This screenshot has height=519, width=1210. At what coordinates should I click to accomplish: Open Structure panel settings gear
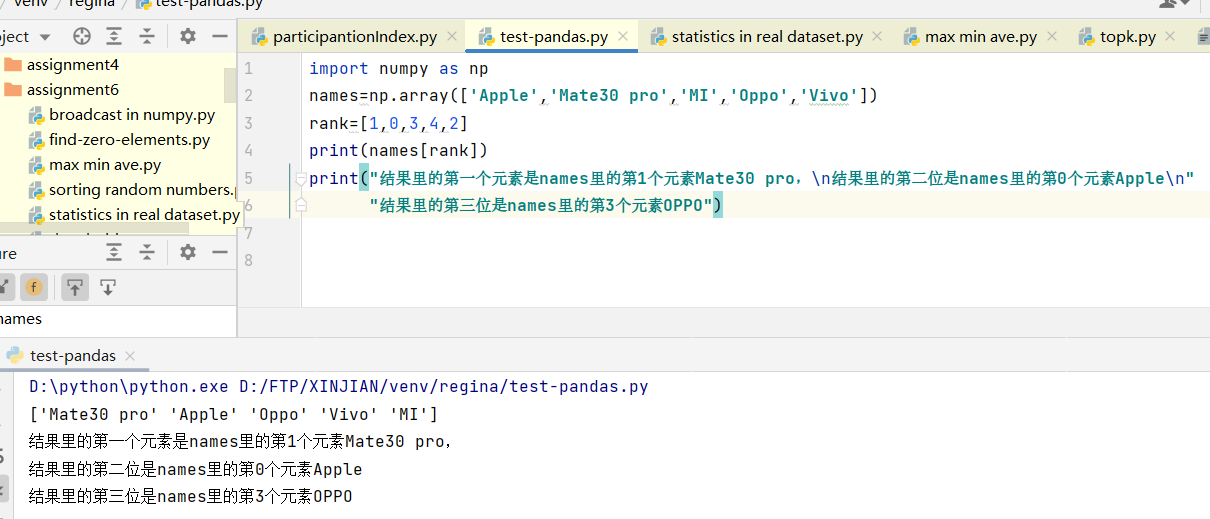[188, 253]
